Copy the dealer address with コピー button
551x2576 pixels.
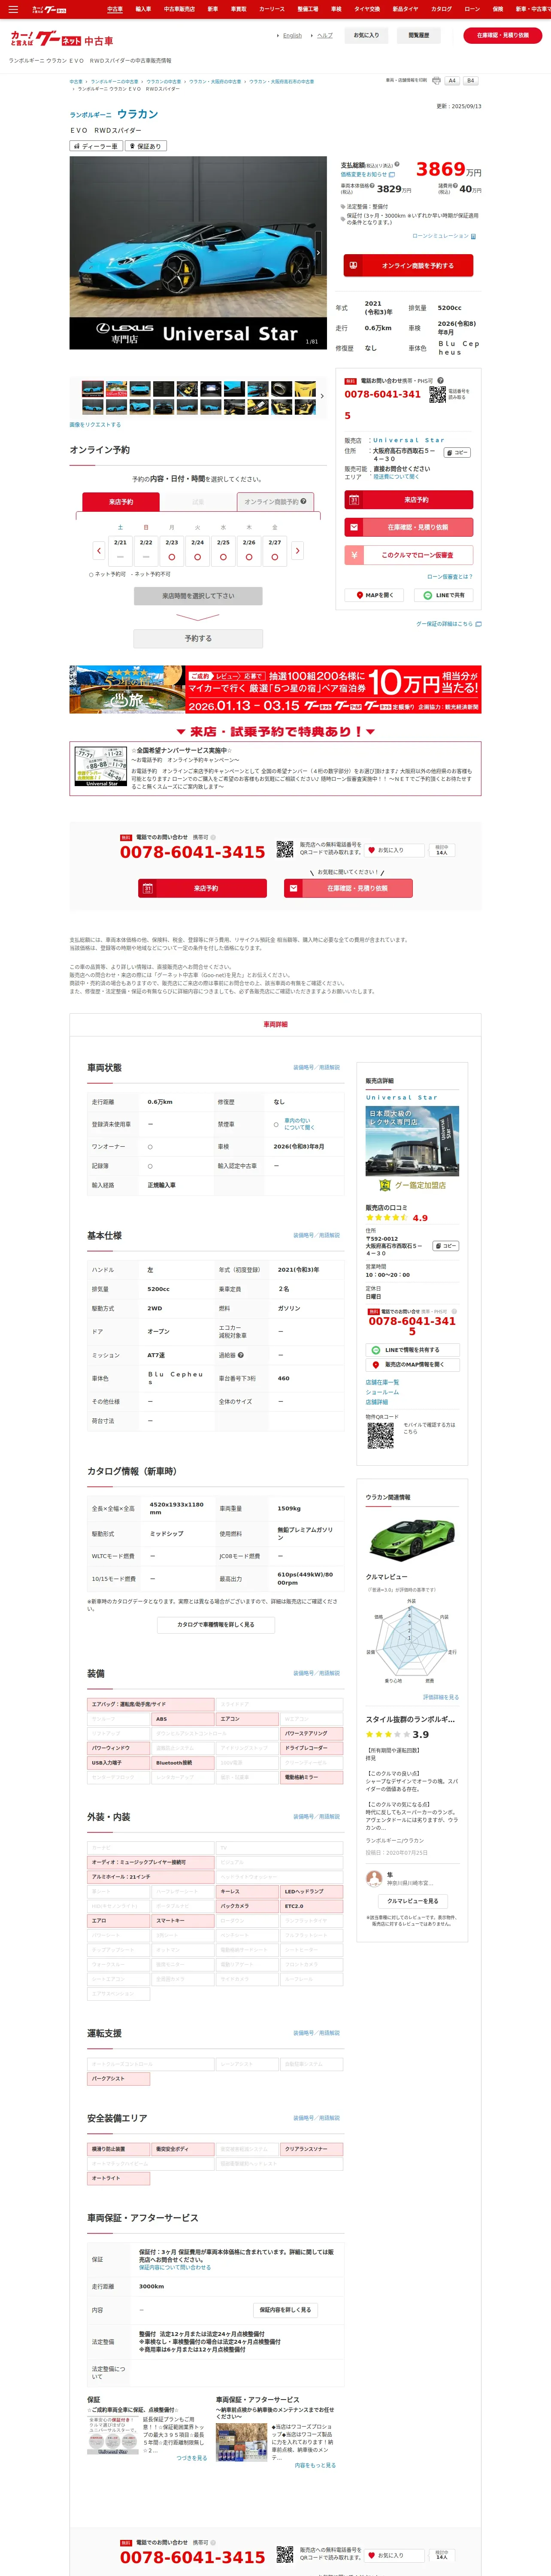pos(457,453)
